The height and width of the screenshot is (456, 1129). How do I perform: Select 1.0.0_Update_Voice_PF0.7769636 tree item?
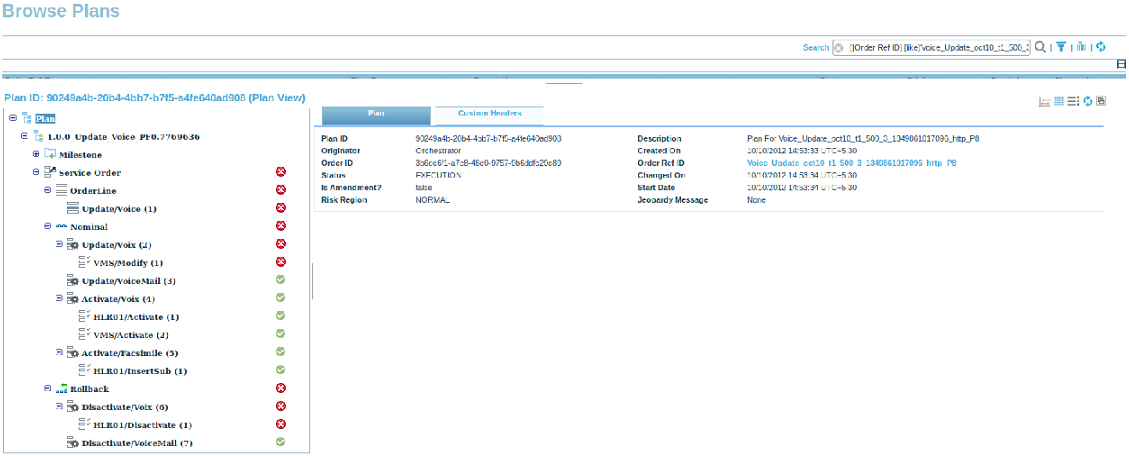(x=124, y=136)
